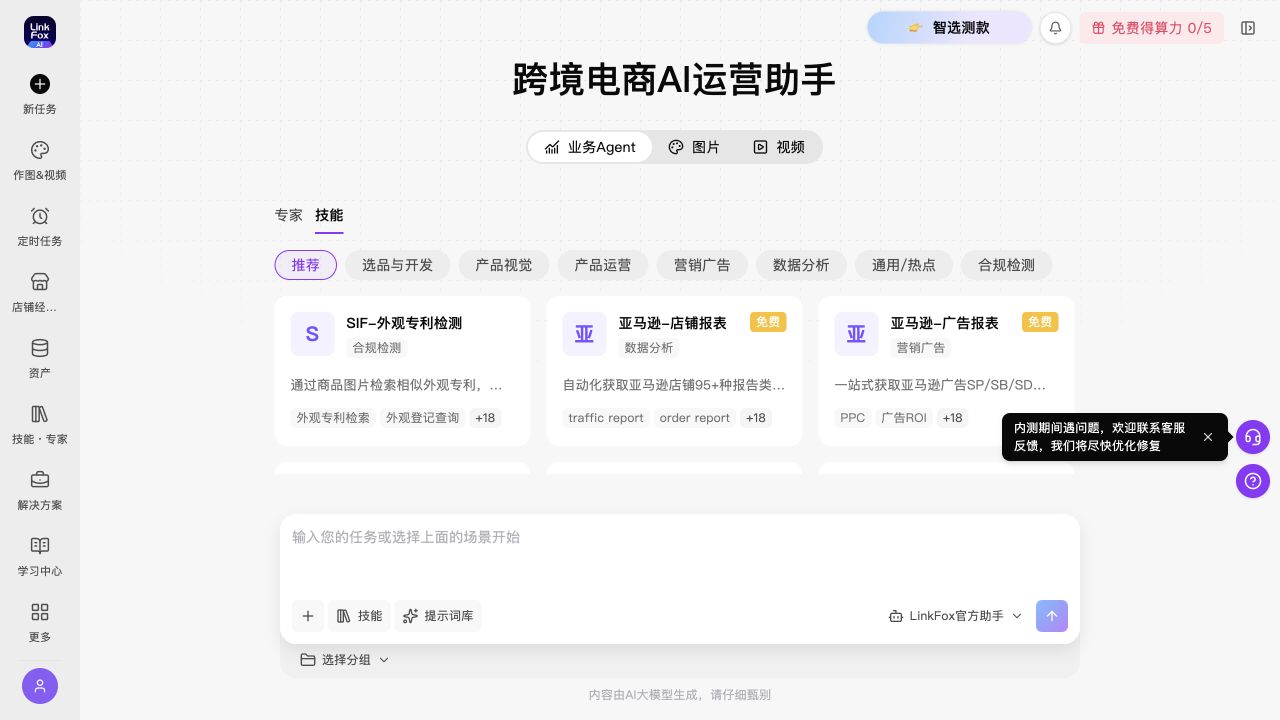Select the 合规检测 category filter

[x=1007, y=265]
